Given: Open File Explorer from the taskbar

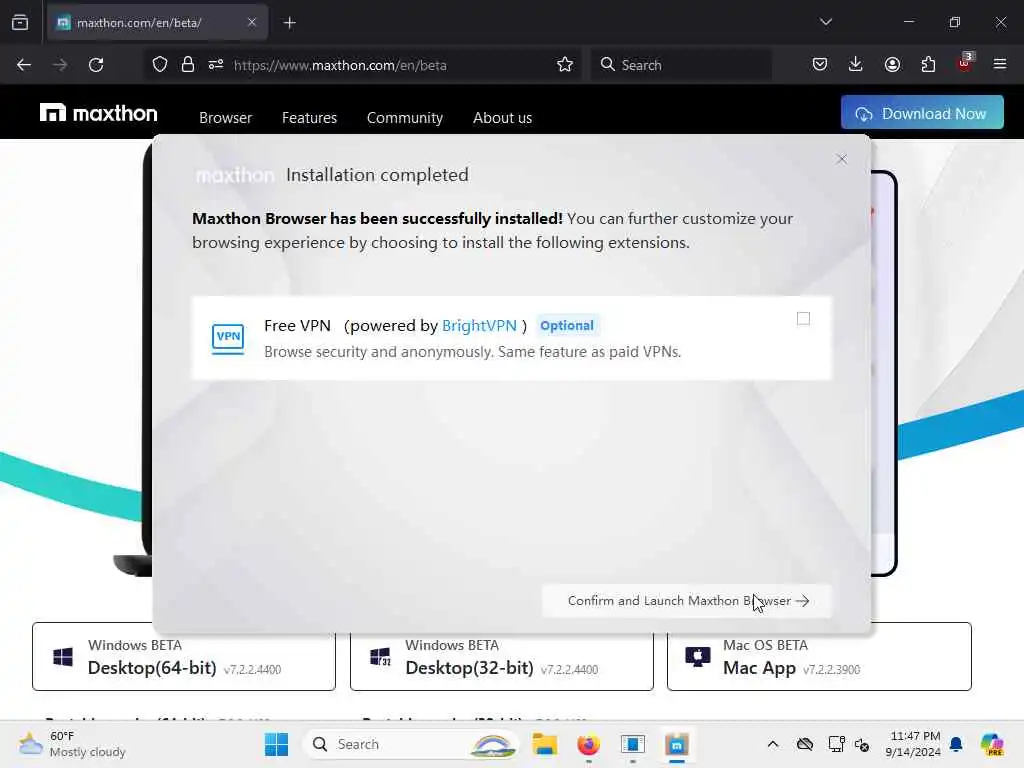Looking at the screenshot, I should pyautogui.click(x=545, y=744).
